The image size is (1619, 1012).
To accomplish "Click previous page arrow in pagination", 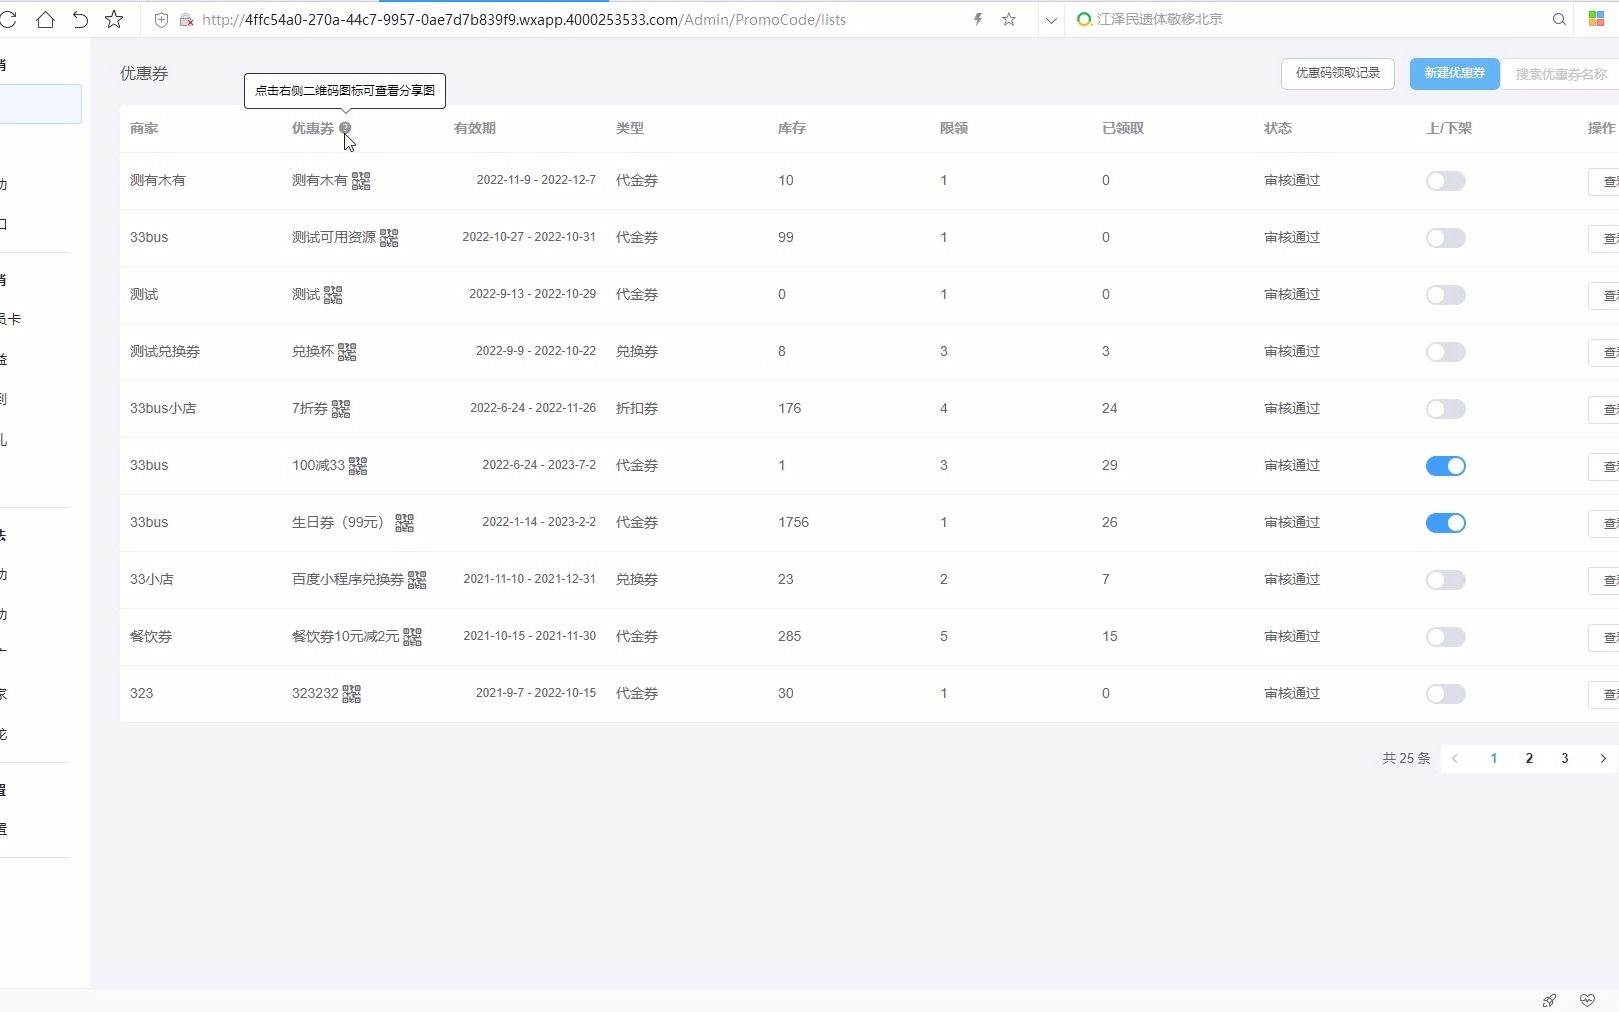I will click(1455, 758).
